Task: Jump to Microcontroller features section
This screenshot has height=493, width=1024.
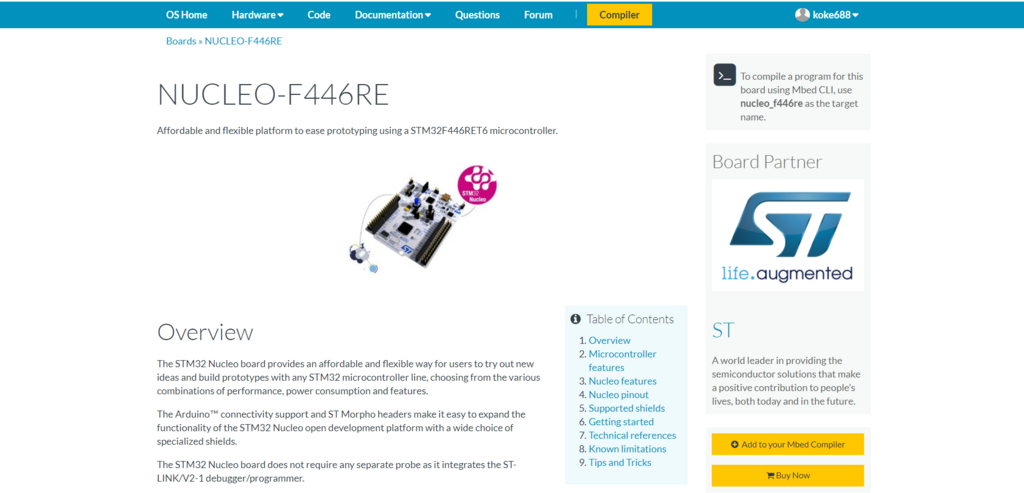Action: [x=622, y=360]
